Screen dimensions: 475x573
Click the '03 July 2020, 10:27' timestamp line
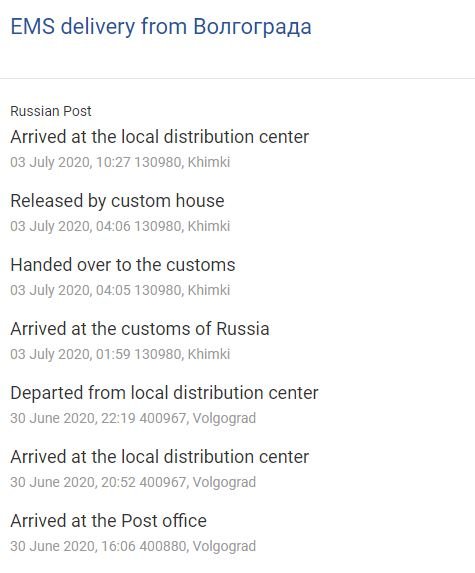coord(120,162)
